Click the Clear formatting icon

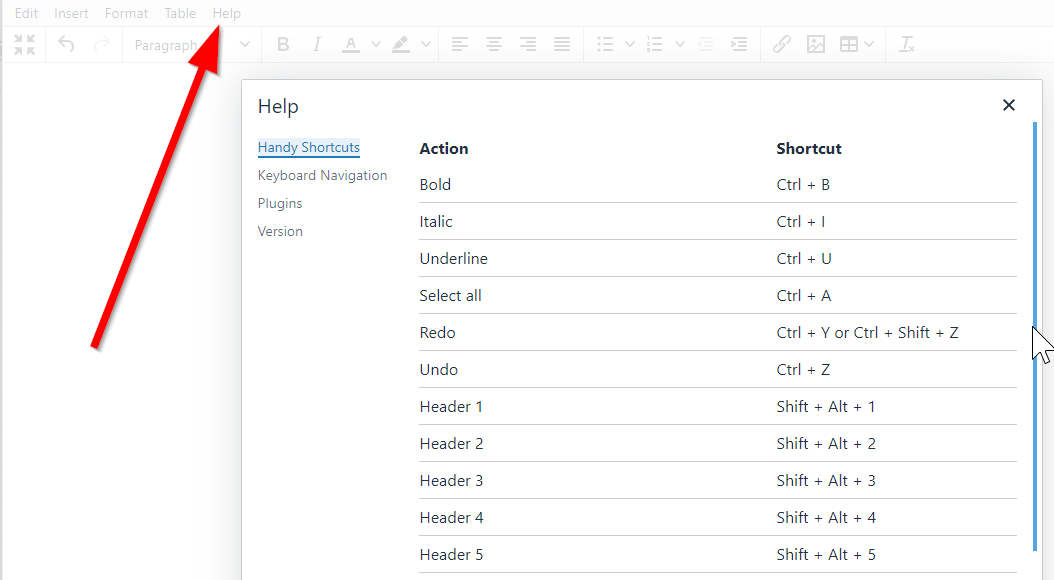[907, 44]
